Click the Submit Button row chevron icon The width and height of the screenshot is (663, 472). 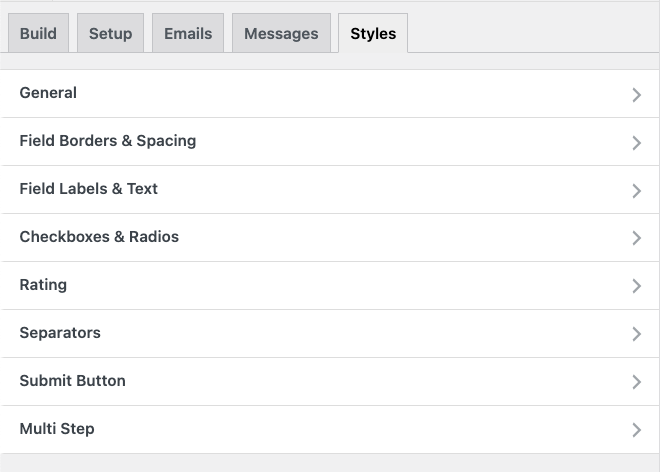636,382
